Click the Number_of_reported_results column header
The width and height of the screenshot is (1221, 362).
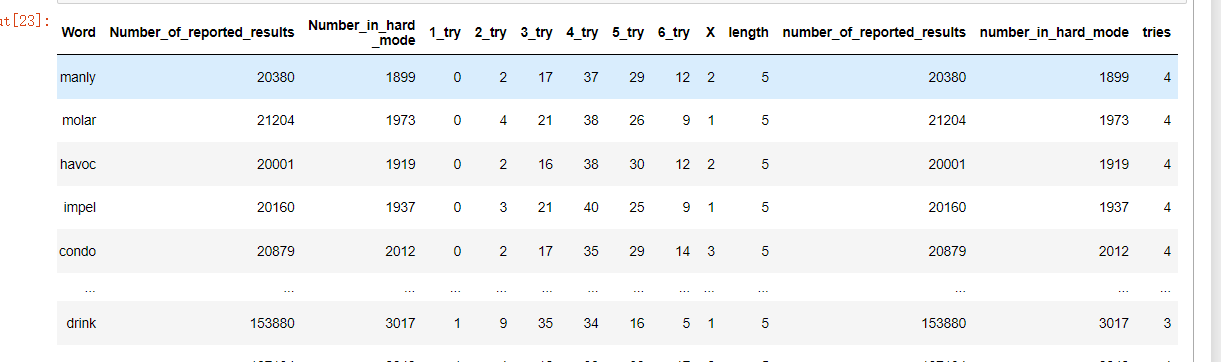(202, 33)
